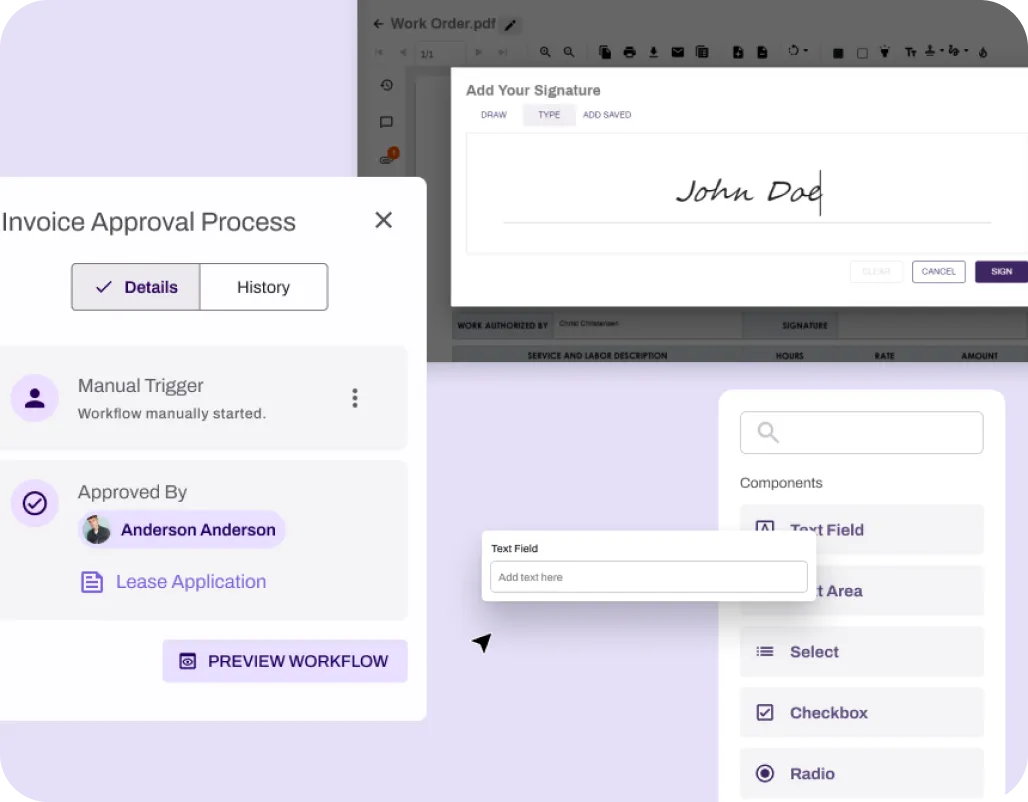Viewport: 1028px width, 802px height.
Task: Open the comments sidebar icon
Action: coord(387,122)
